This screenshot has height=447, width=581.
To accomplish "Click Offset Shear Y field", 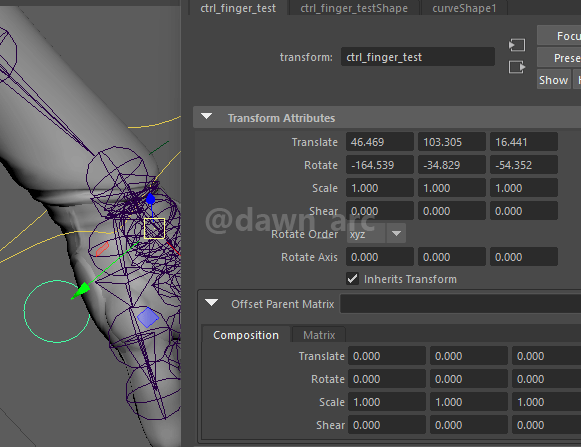I will coord(469,425).
